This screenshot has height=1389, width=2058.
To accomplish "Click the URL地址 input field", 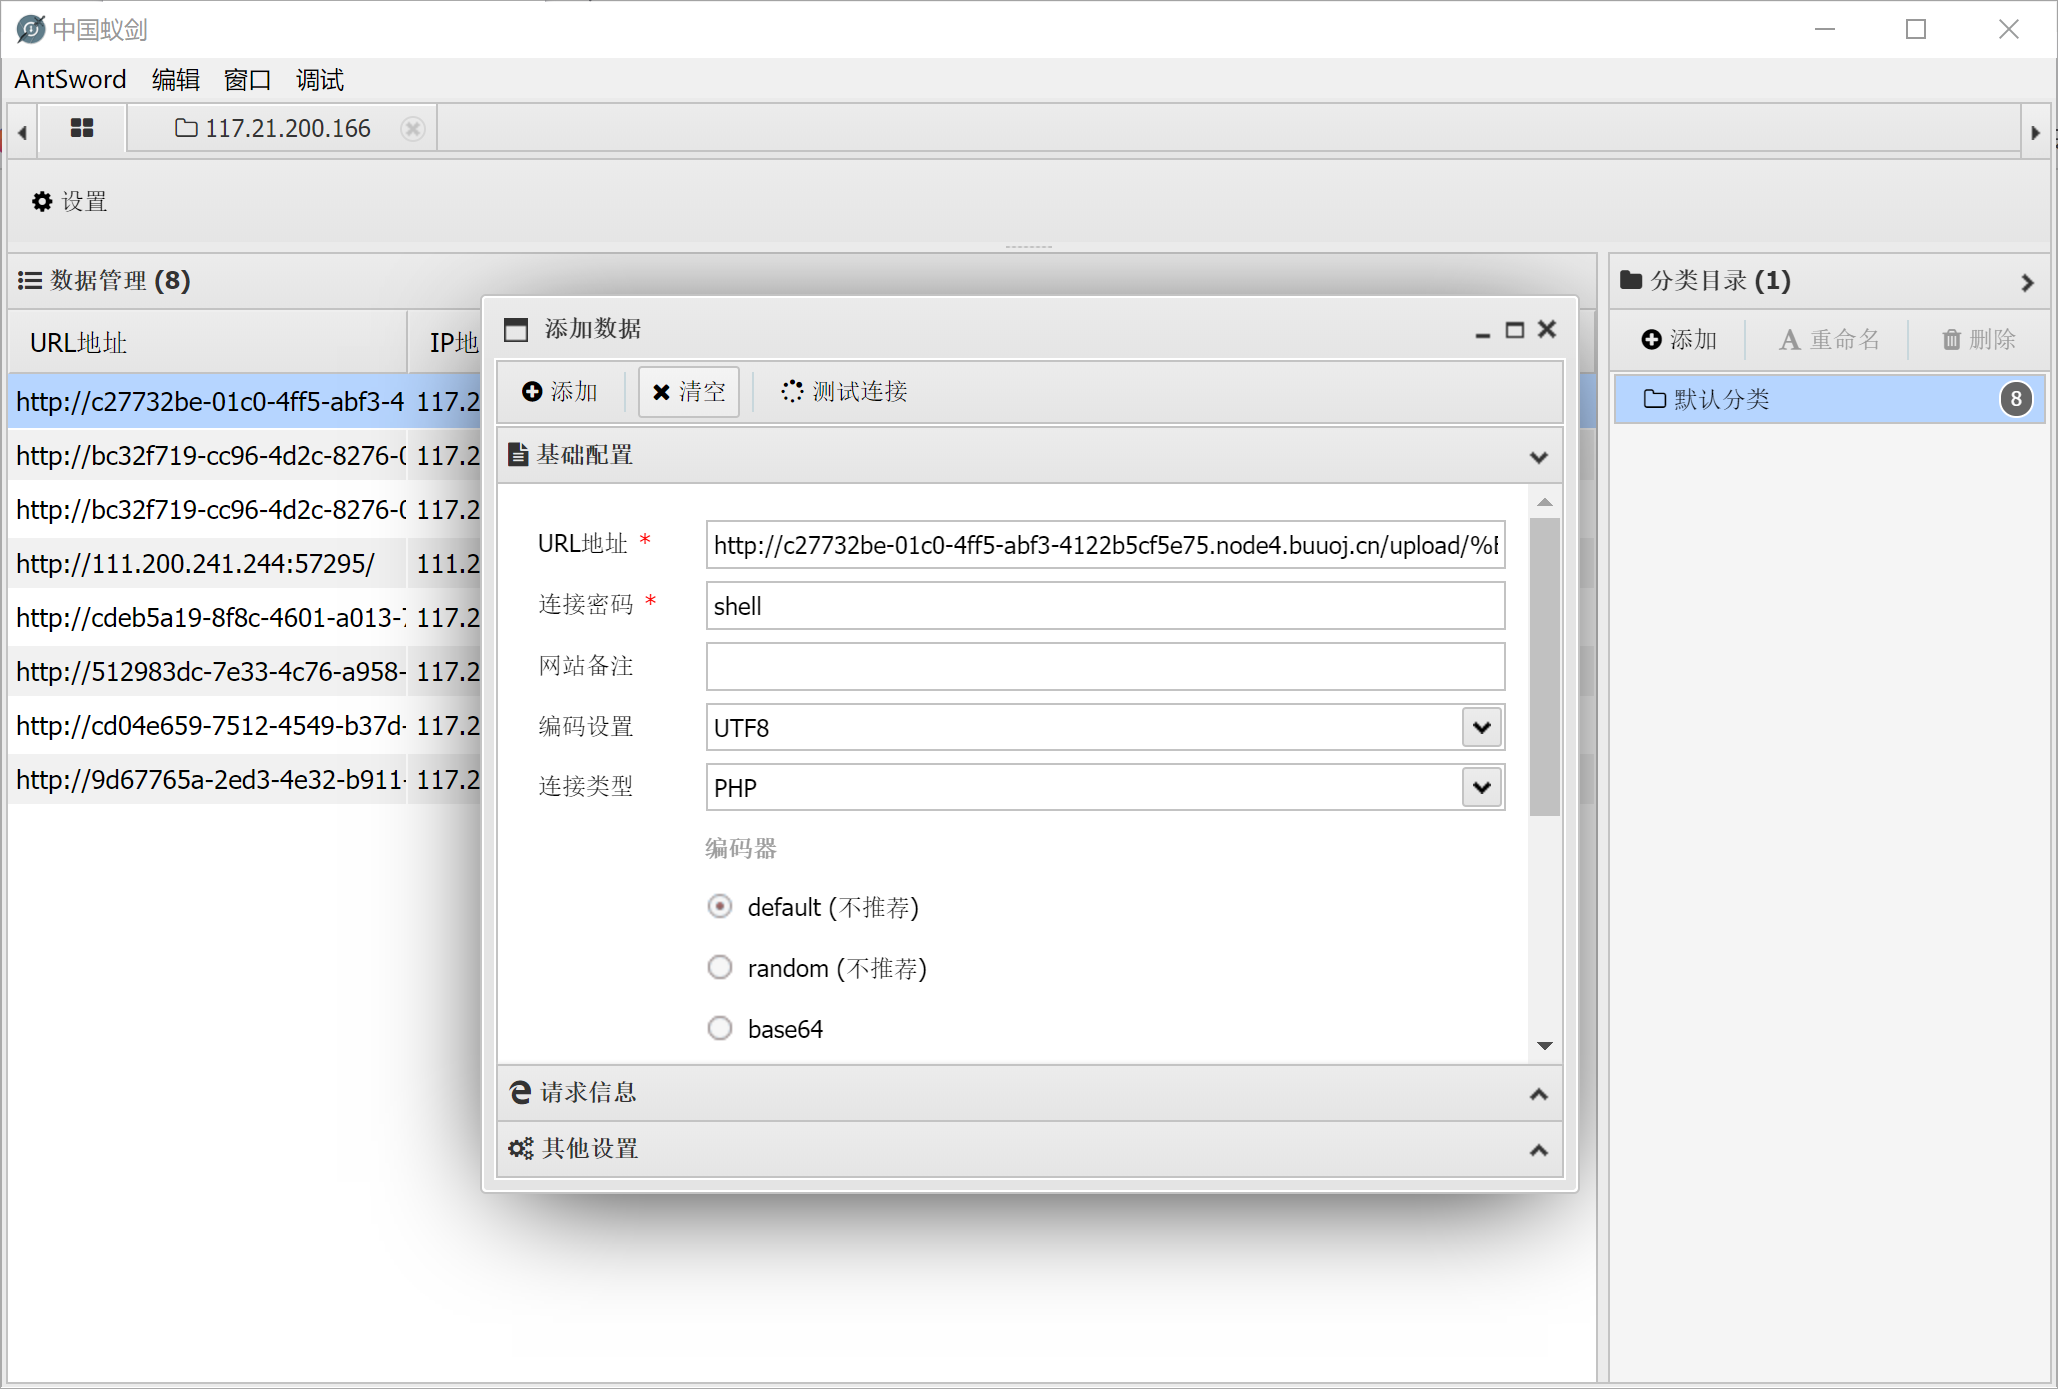I will point(1105,545).
